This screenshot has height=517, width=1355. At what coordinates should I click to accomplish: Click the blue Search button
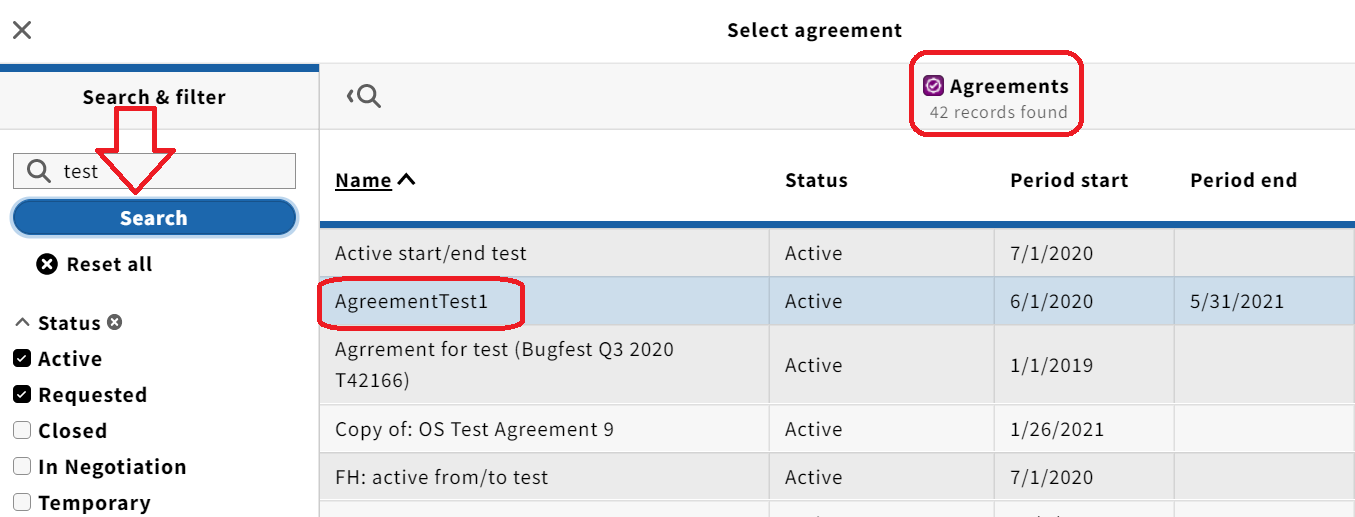pyautogui.click(x=154, y=218)
